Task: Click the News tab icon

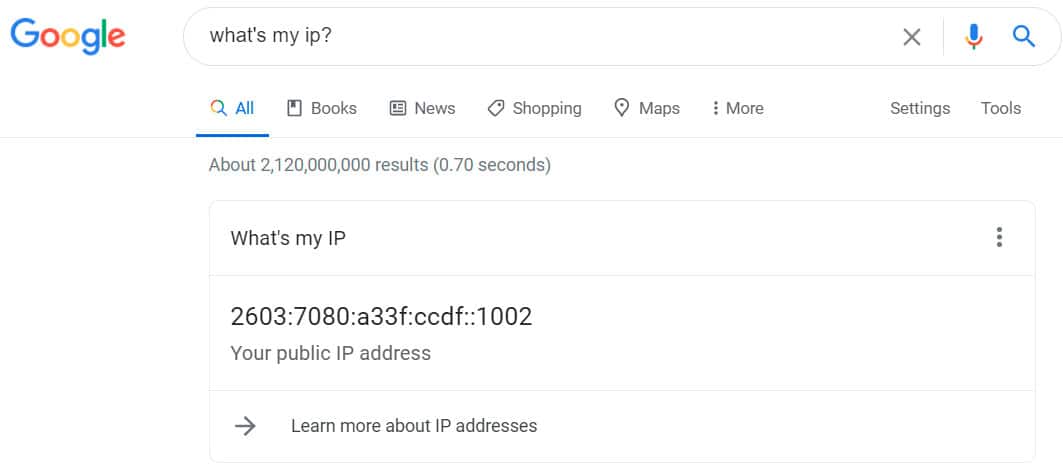Action: tap(398, 108)
